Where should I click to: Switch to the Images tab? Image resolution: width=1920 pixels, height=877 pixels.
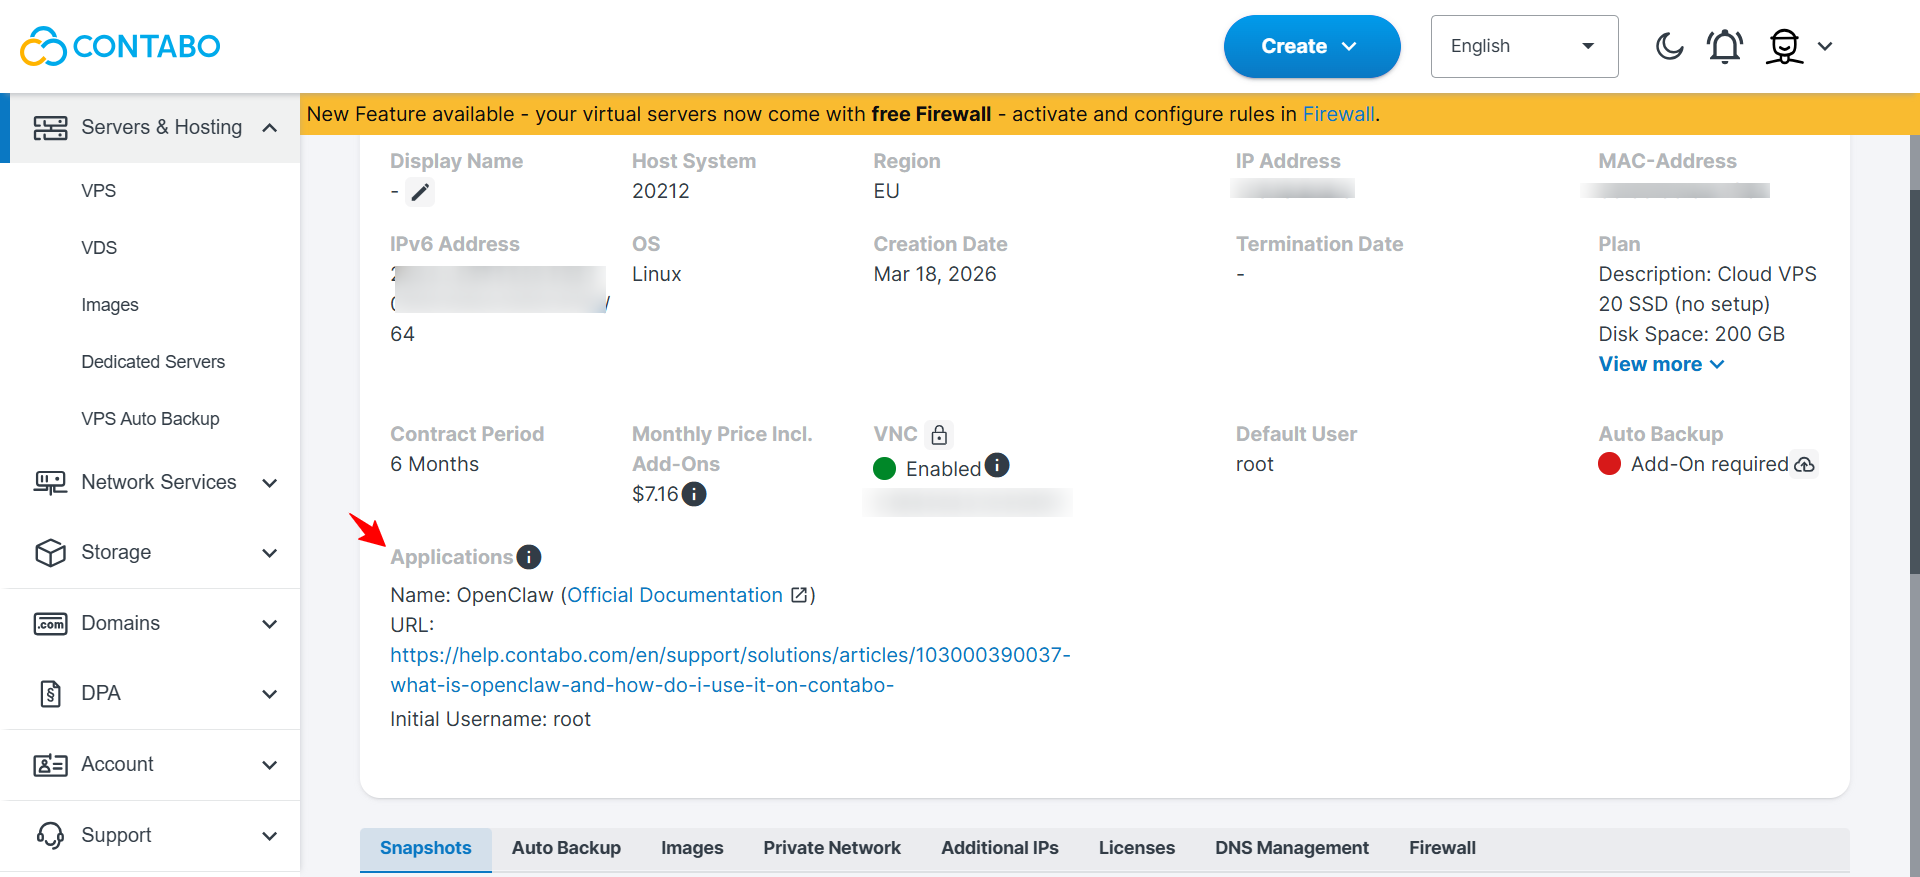click(692, 848)
